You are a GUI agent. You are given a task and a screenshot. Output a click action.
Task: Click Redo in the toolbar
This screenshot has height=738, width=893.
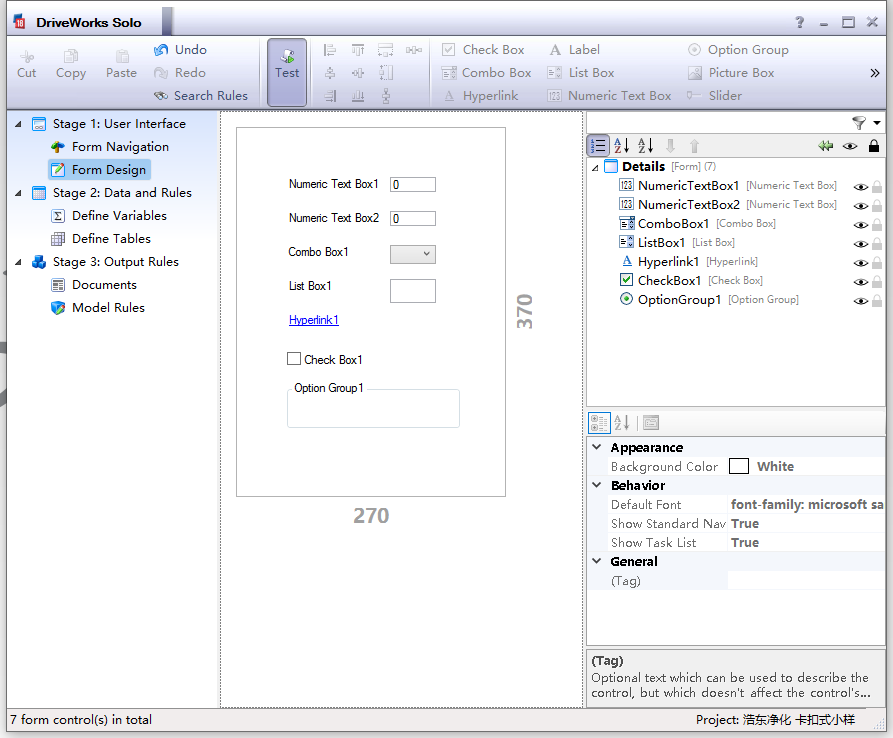(180, 73)
